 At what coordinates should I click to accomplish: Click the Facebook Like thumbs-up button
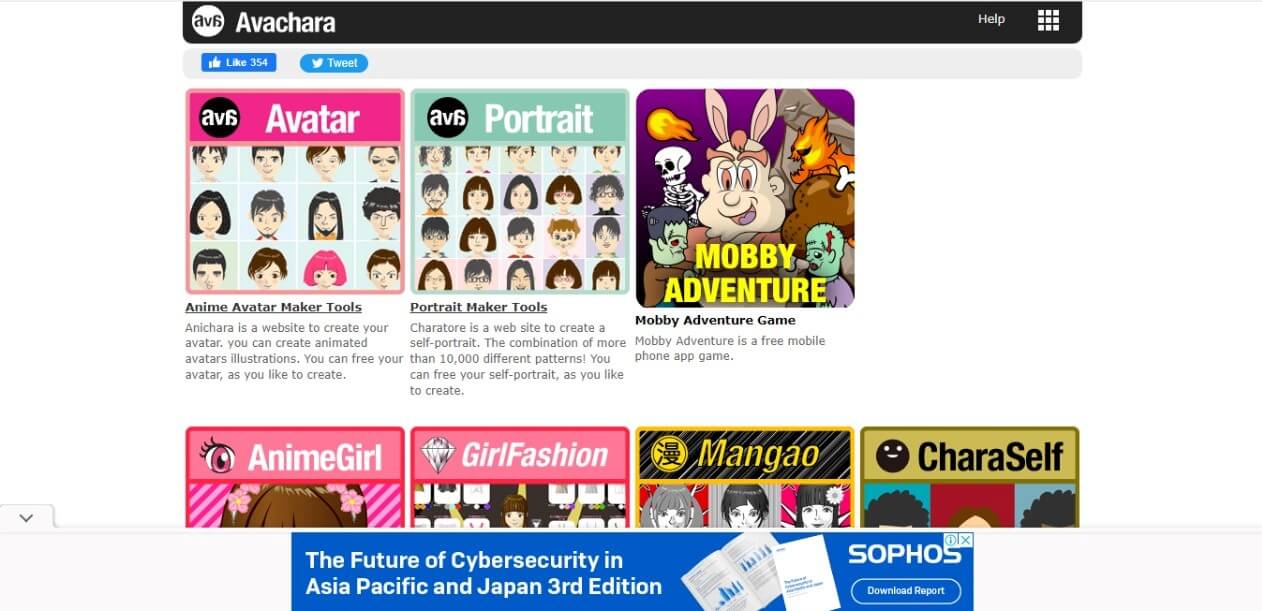(239, 62)
